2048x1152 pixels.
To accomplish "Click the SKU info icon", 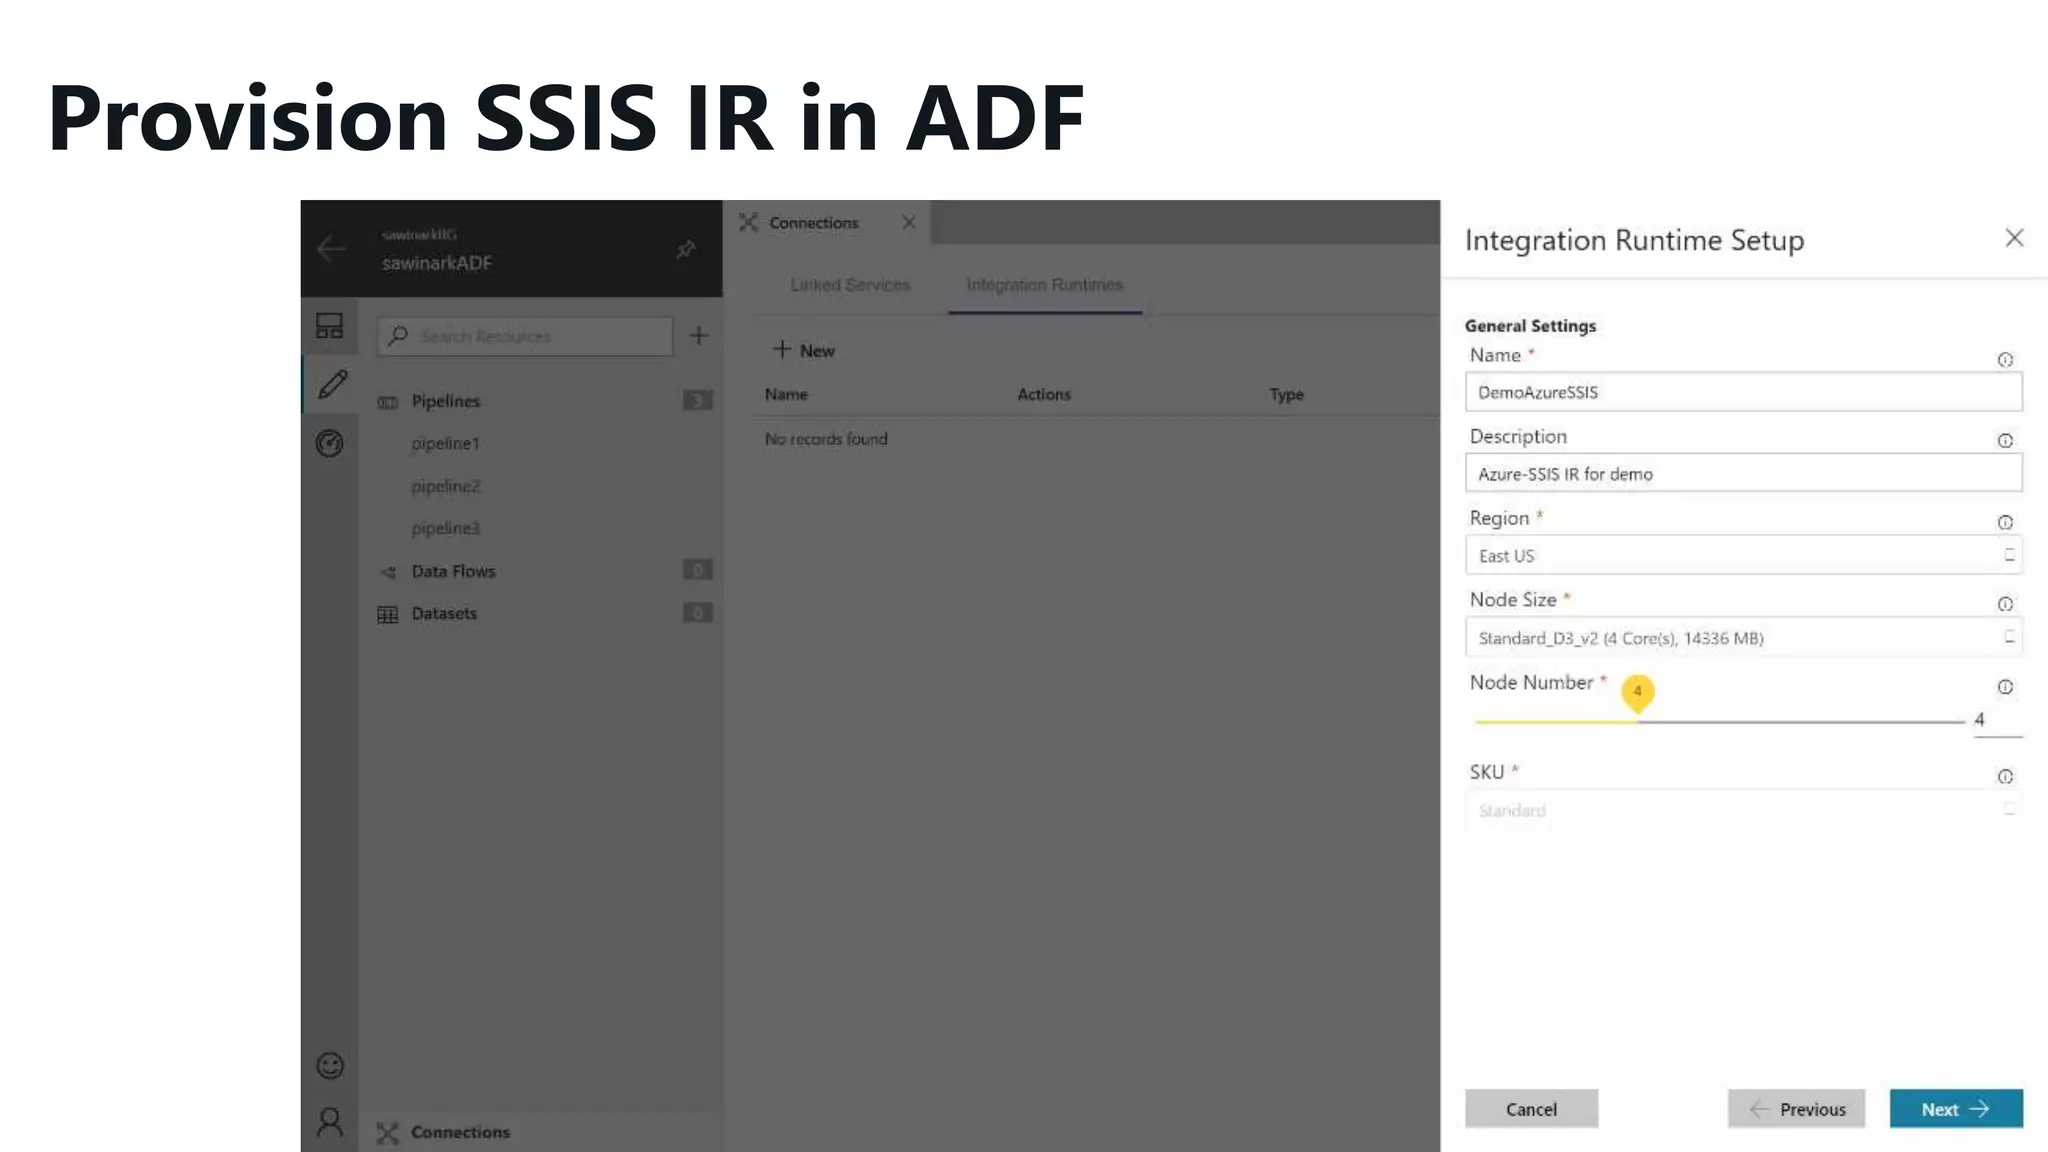I will 2005,777.
